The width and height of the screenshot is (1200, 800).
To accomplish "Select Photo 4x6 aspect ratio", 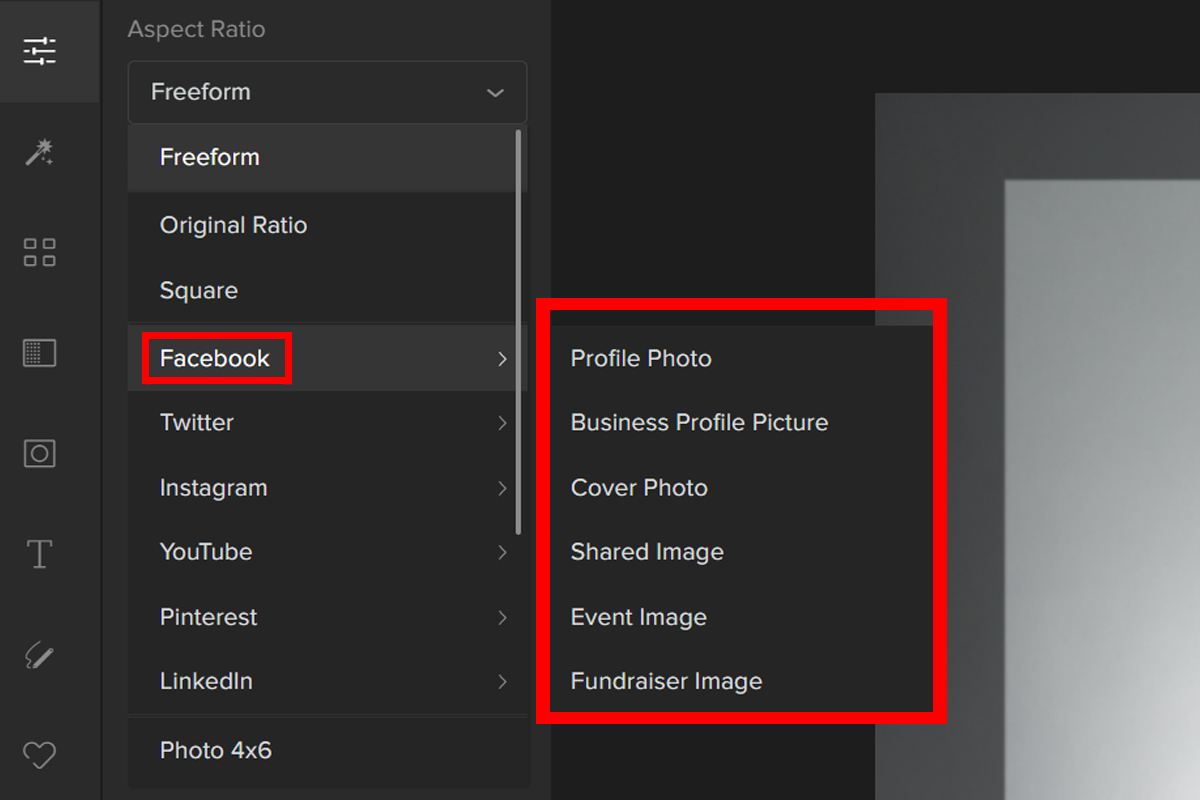I will [216, 750].
